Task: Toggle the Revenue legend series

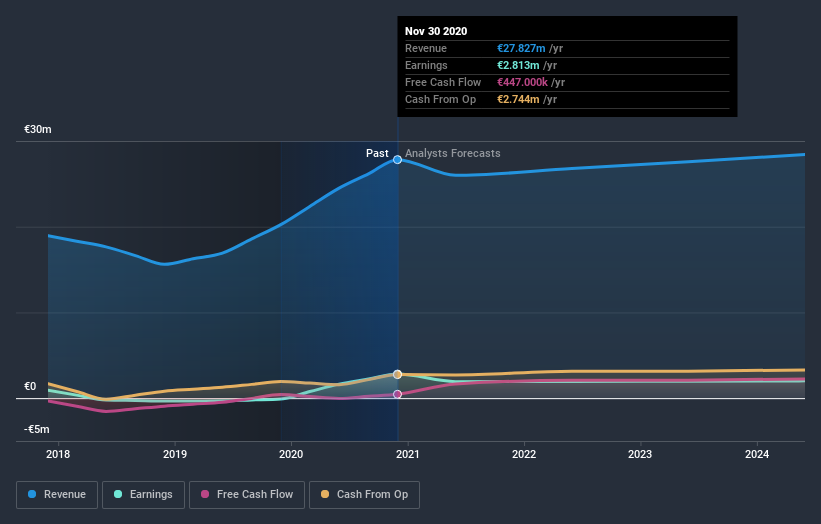Action: point(57,495)
